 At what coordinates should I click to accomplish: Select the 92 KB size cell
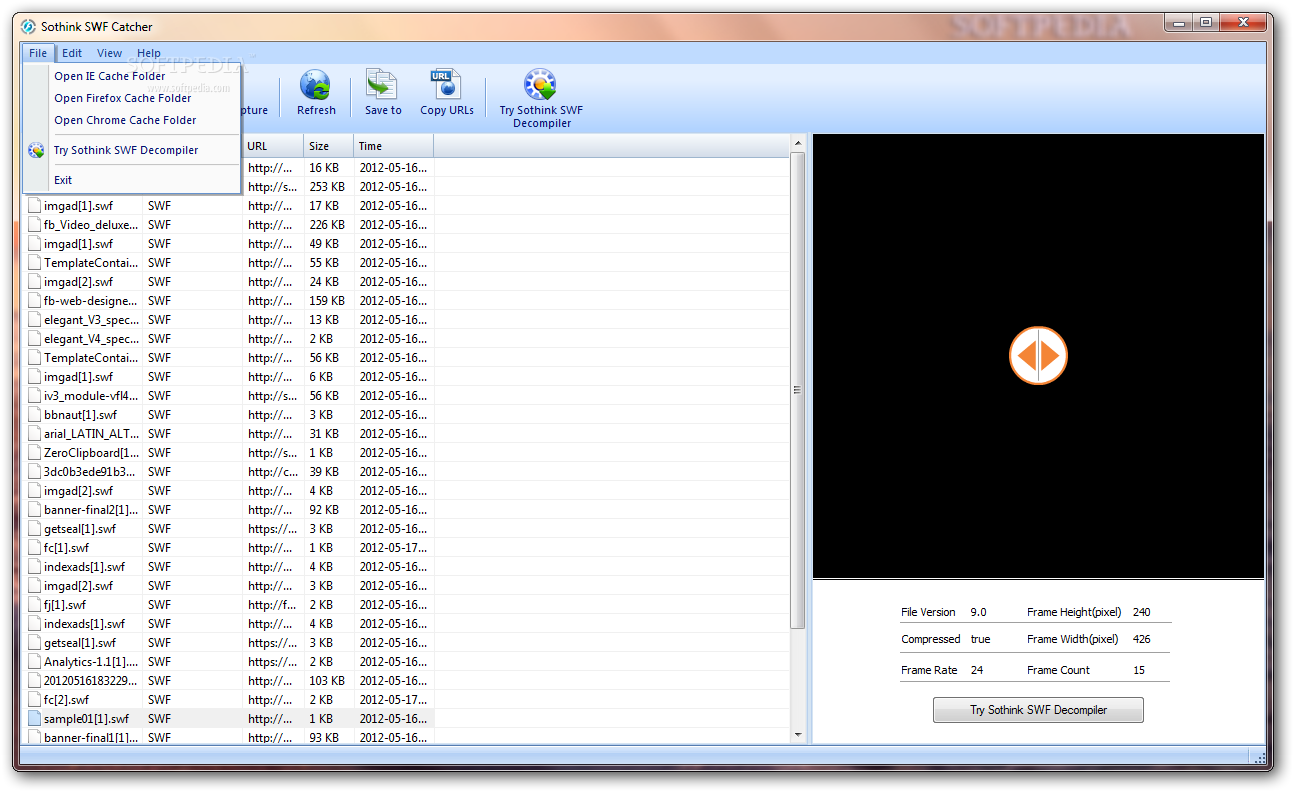click(324, 510)
